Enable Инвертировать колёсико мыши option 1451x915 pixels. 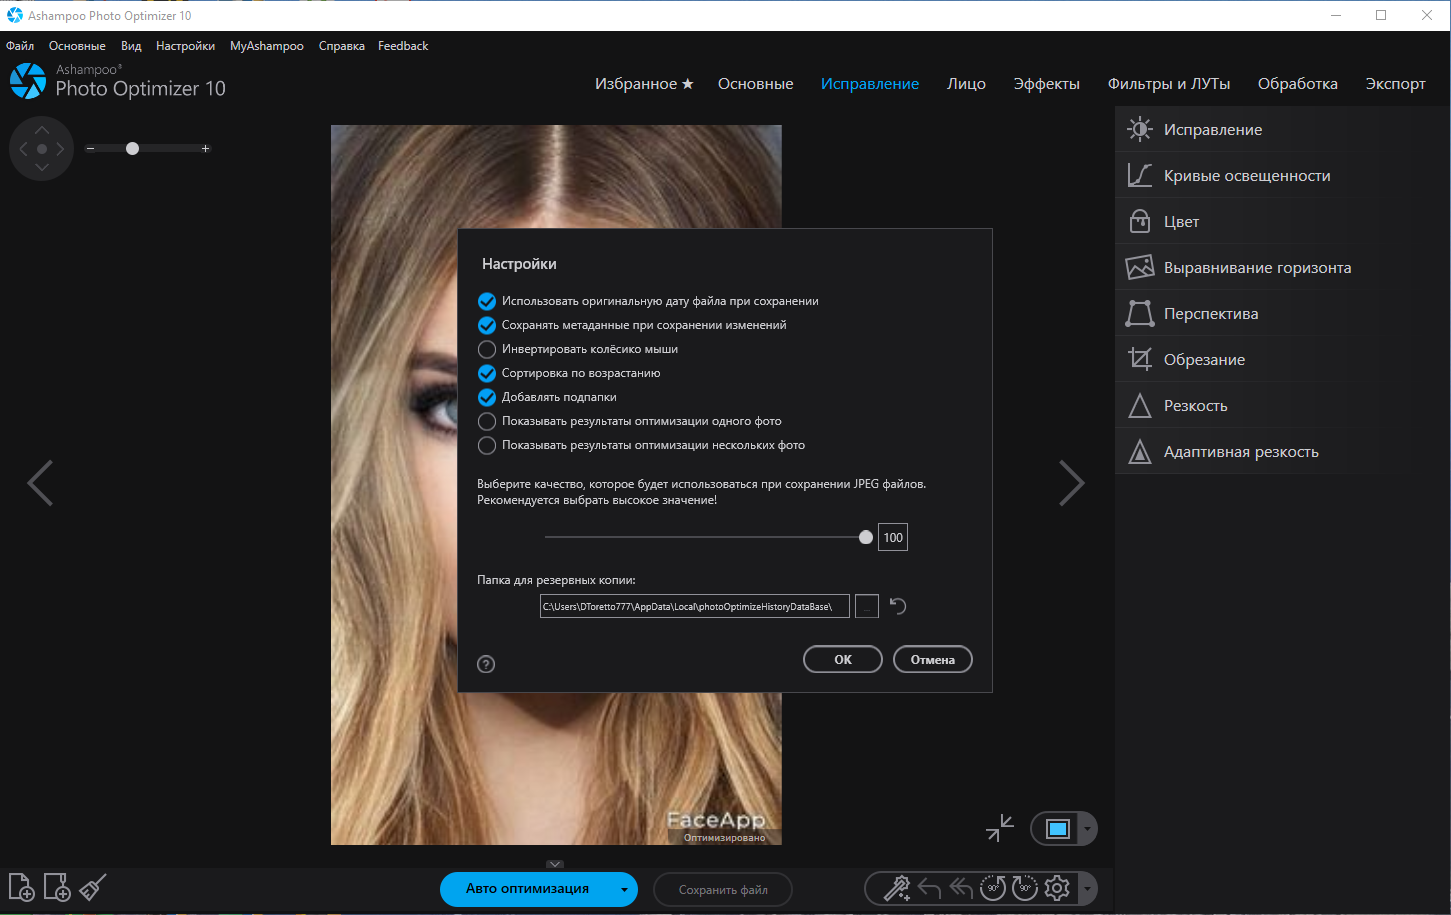[487, 349]
